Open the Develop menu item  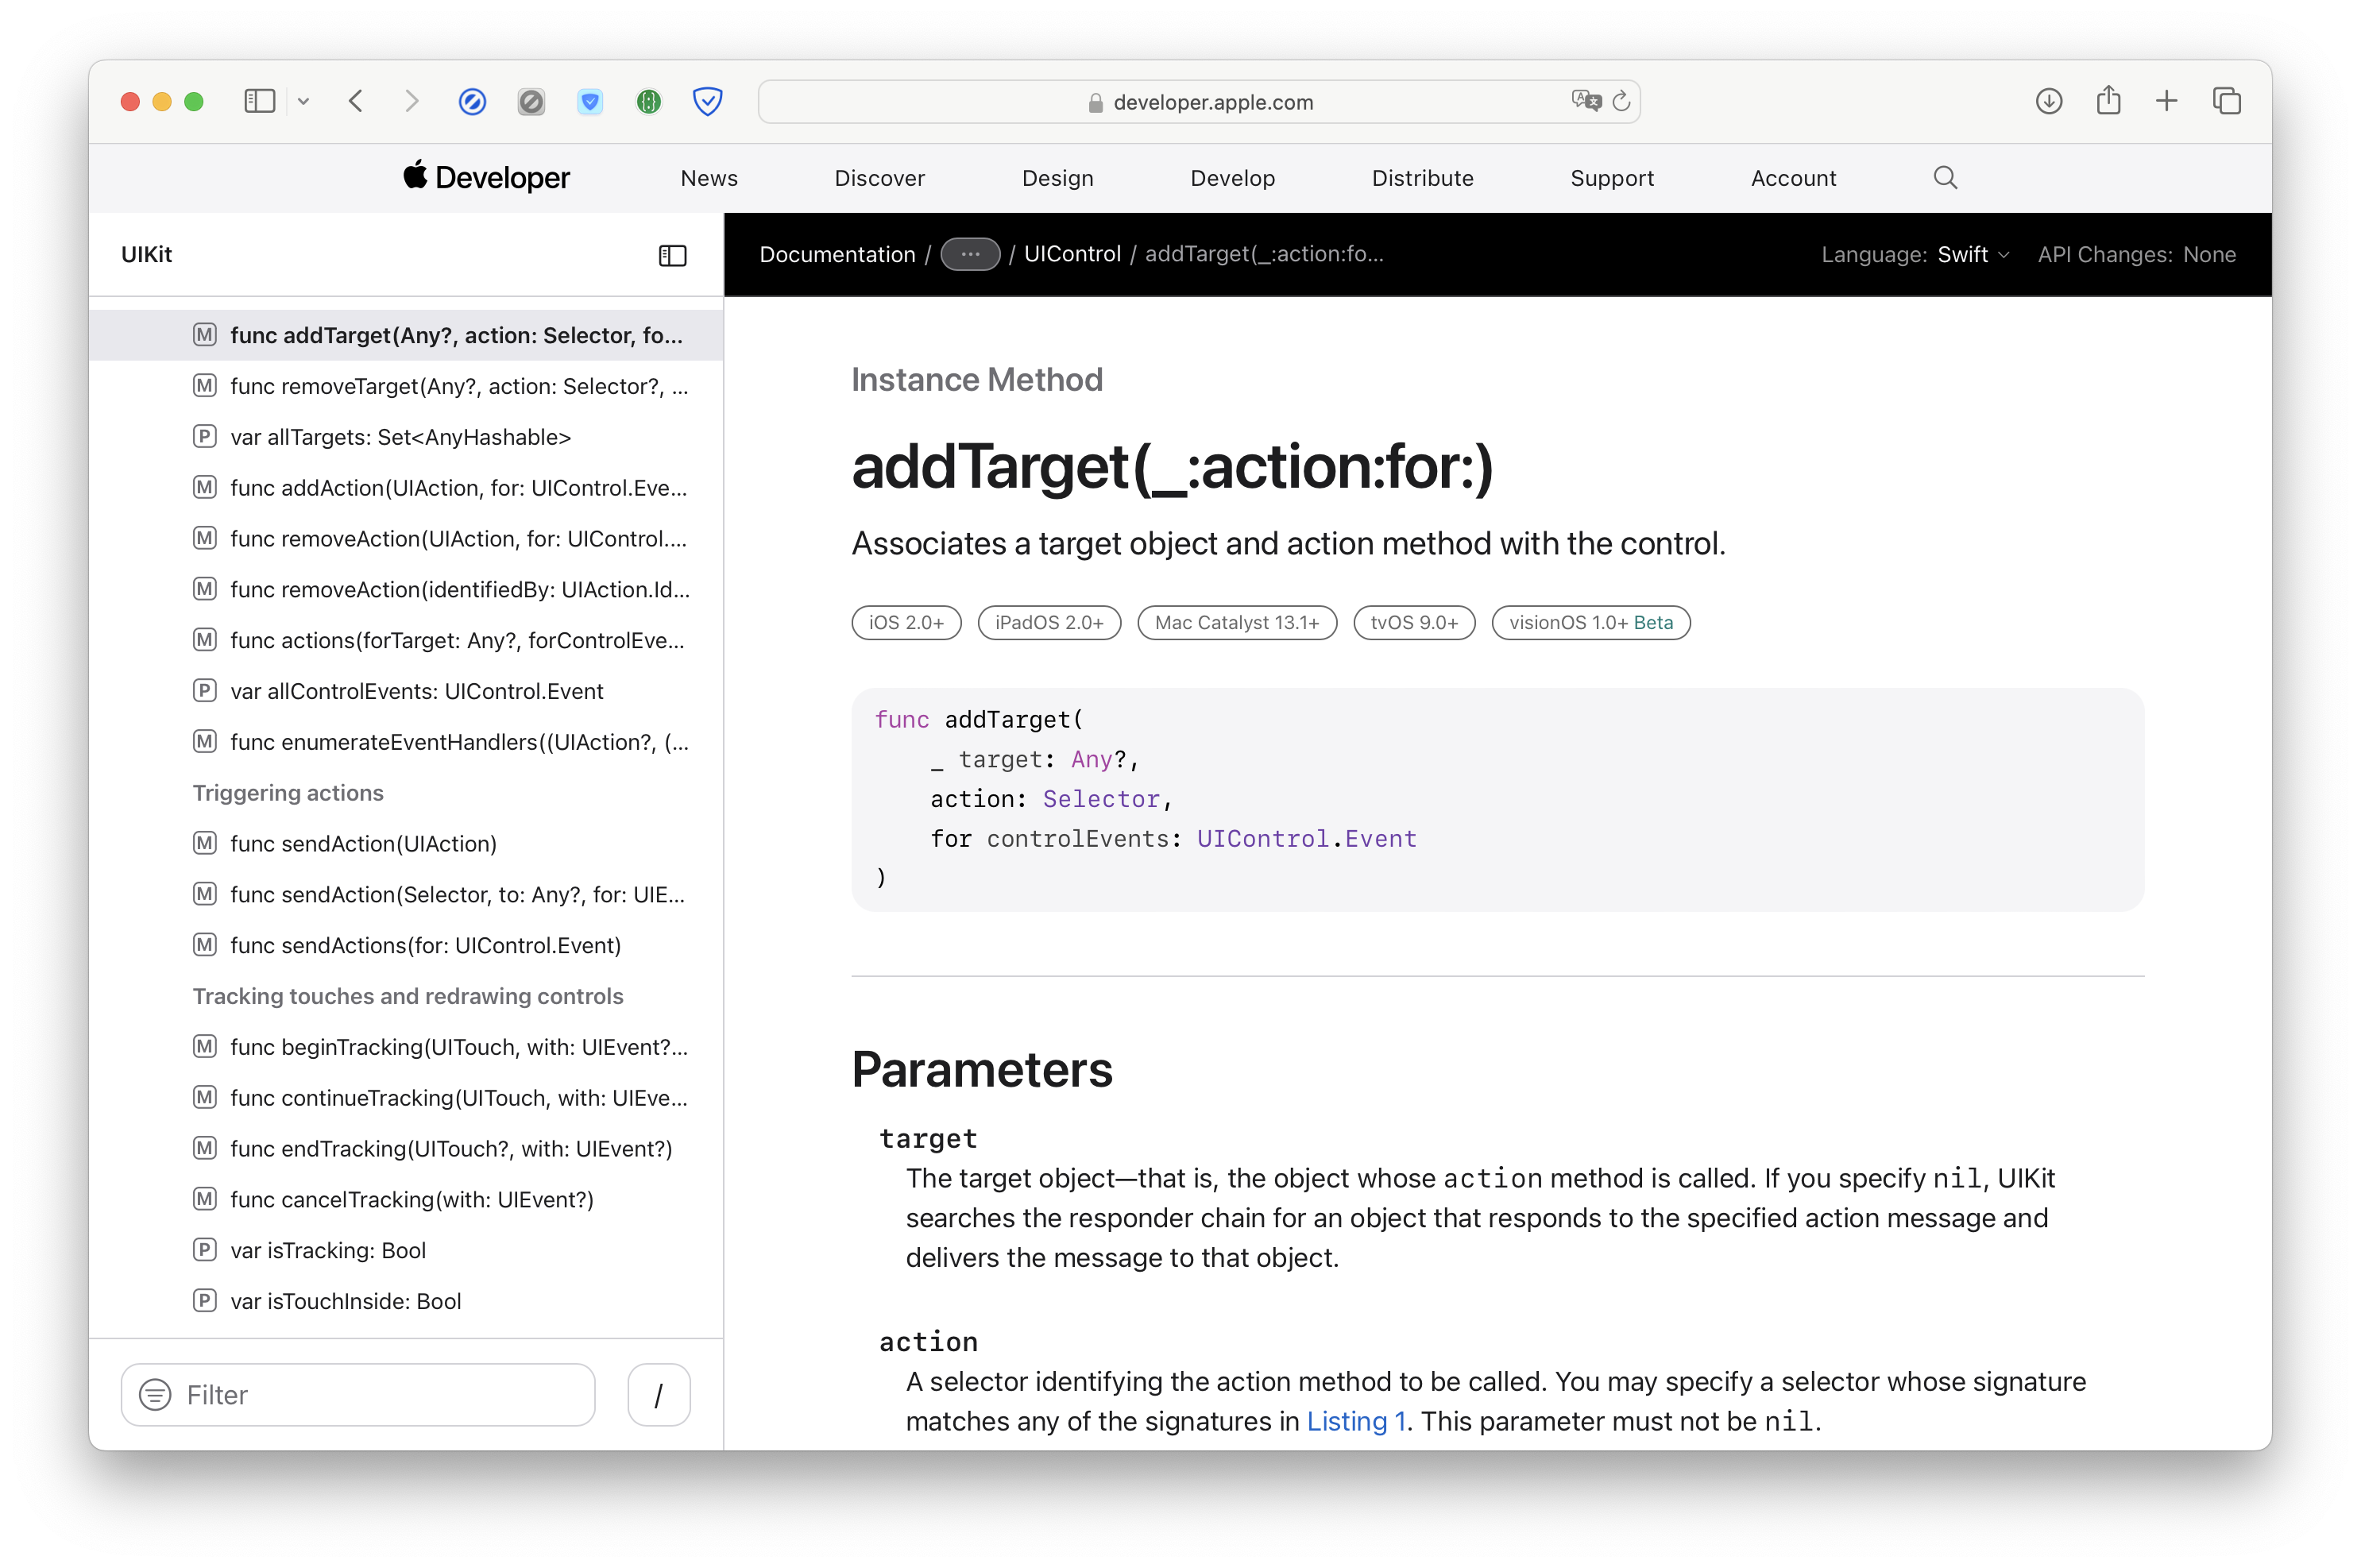[1232, 178]
